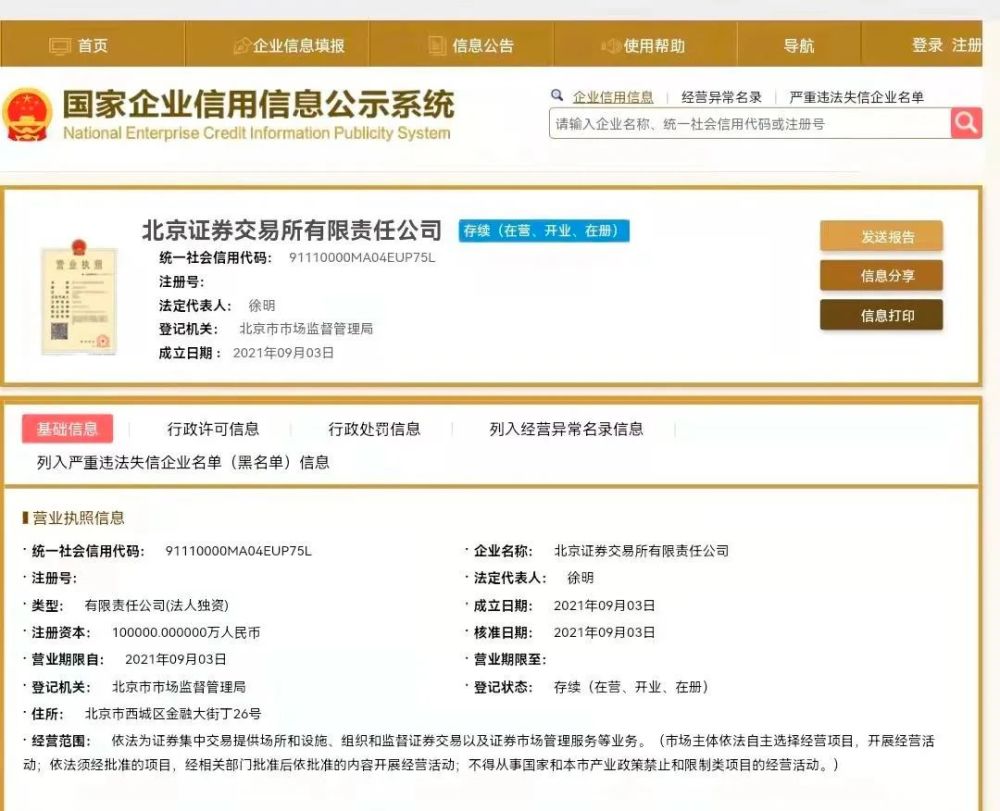Click the speaker icon beside 使用帮助

point(610,46)
